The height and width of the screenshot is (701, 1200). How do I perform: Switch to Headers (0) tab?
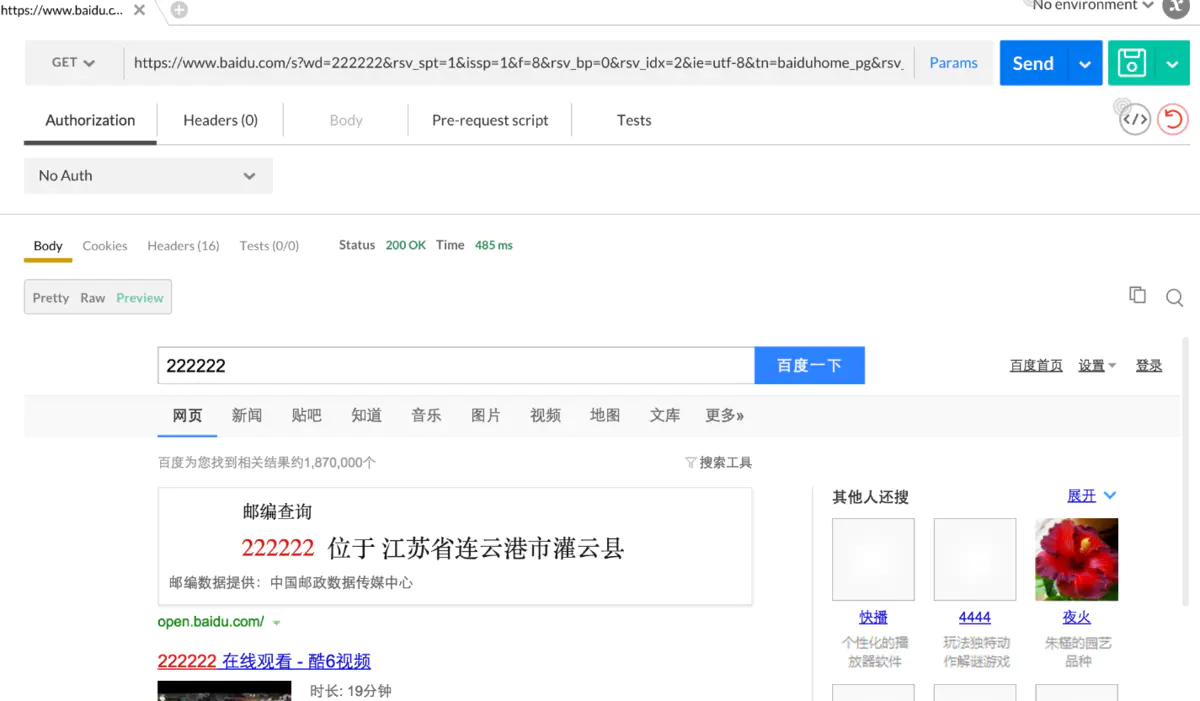click(220, 120)
